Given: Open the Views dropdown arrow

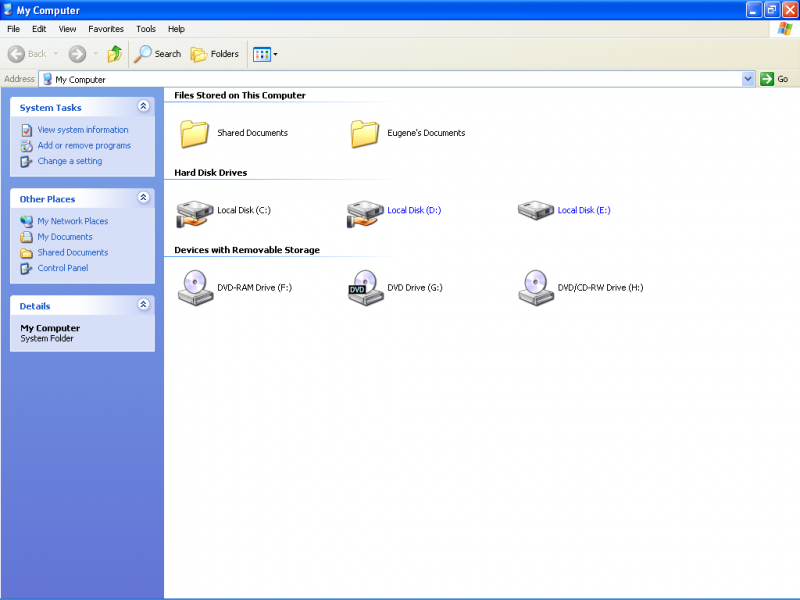Looking at the screenshot, I should pos(276,54).
